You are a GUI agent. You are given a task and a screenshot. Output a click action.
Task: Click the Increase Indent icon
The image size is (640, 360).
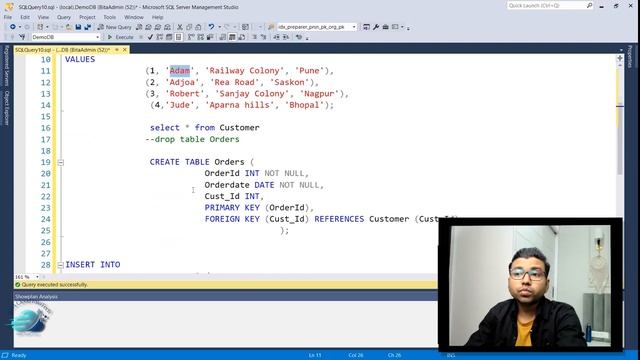286,37
